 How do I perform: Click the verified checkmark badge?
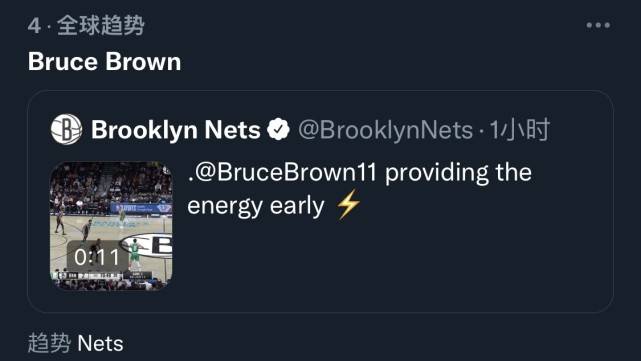click(278, 130)
